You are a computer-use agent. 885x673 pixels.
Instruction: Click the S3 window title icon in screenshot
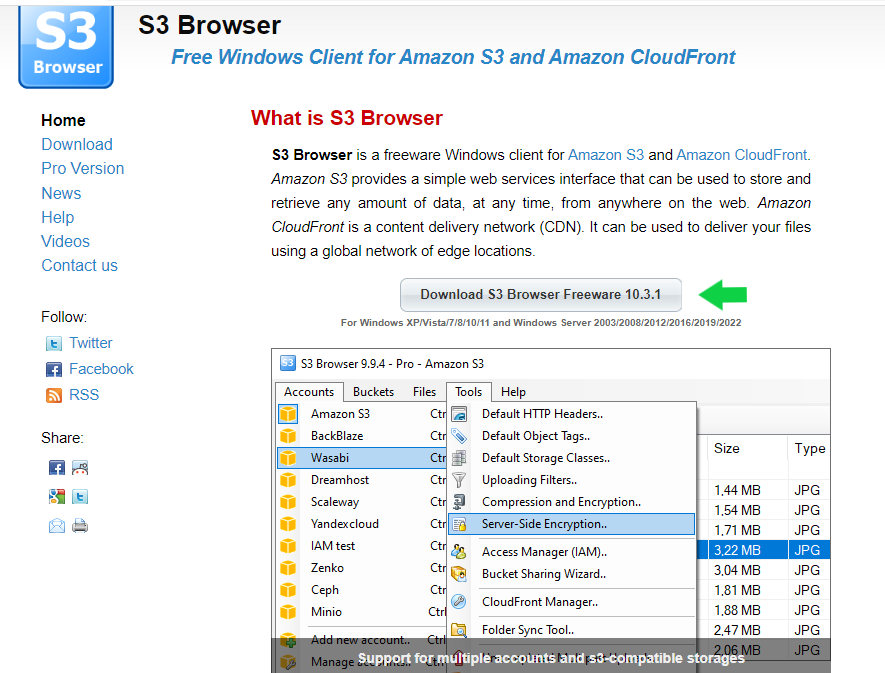click(x=288, y=363)
